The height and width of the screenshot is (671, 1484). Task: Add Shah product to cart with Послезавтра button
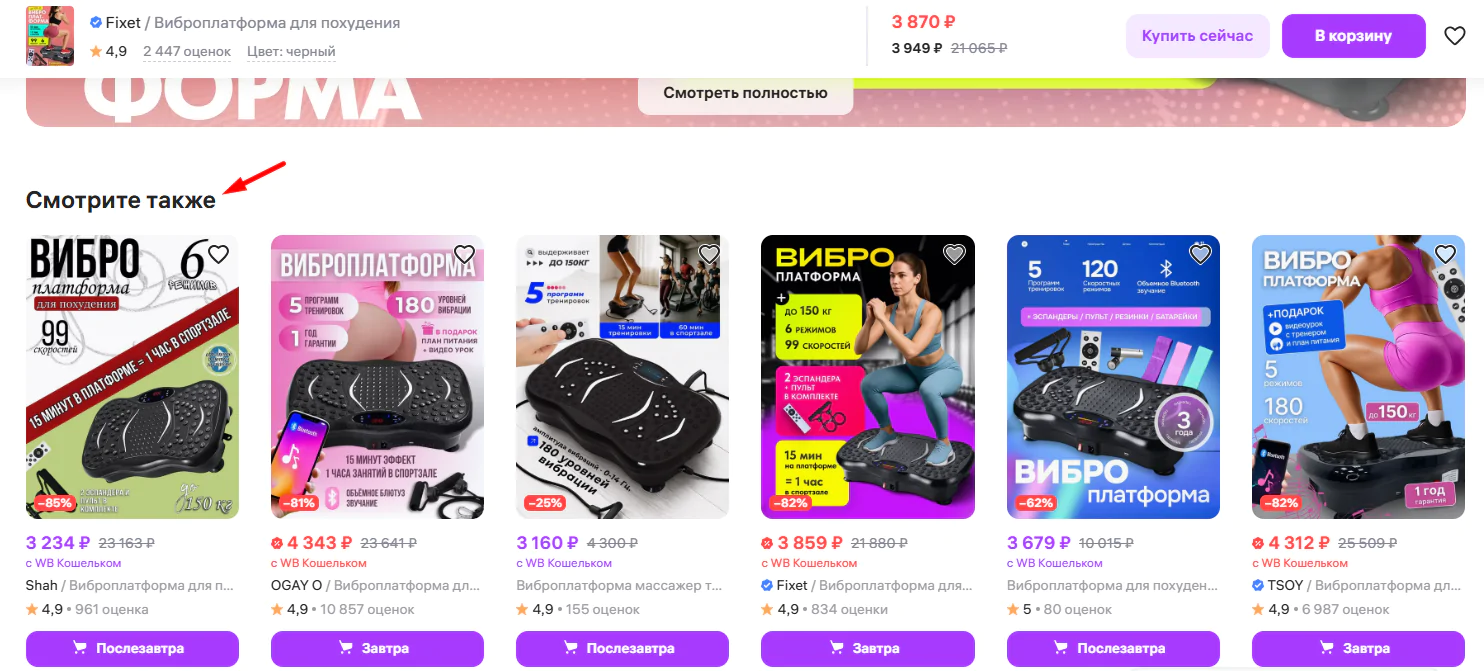132,648
